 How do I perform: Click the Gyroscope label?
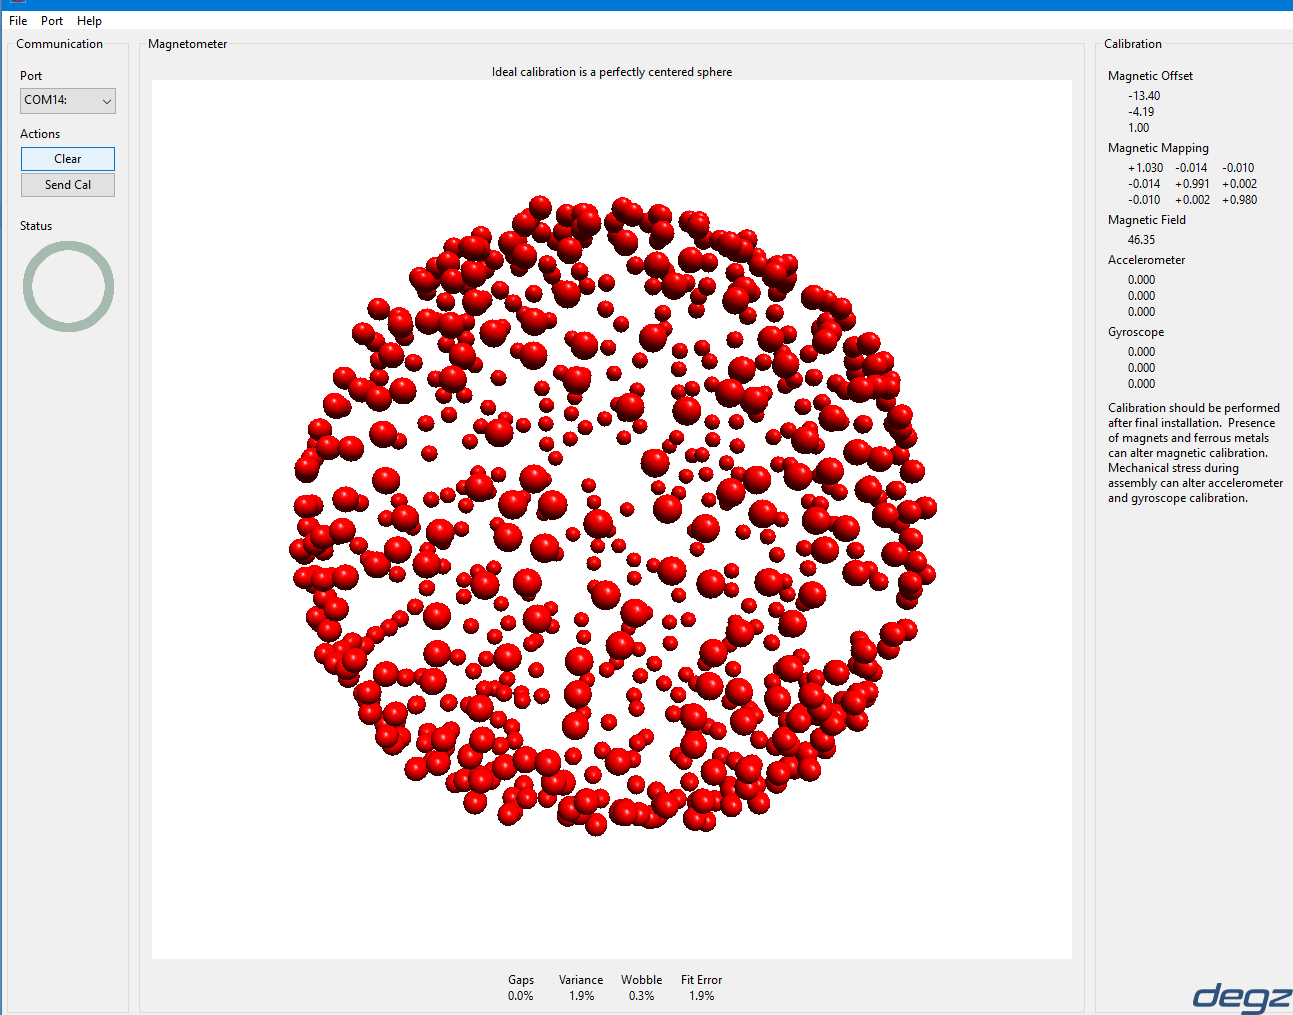[1136, 332]
